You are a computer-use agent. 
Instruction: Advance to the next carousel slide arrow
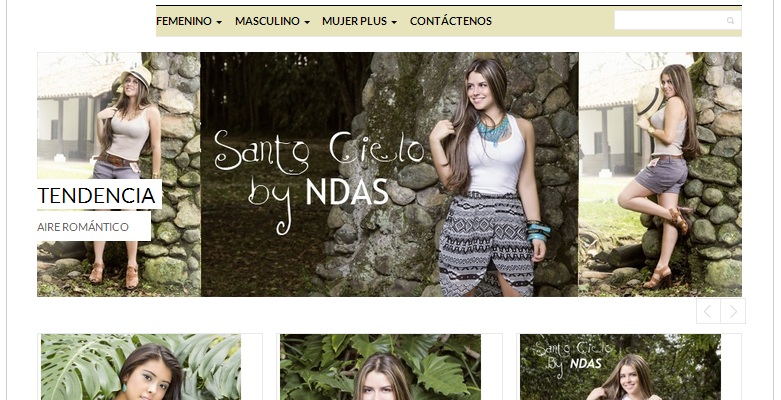point(733,311)
